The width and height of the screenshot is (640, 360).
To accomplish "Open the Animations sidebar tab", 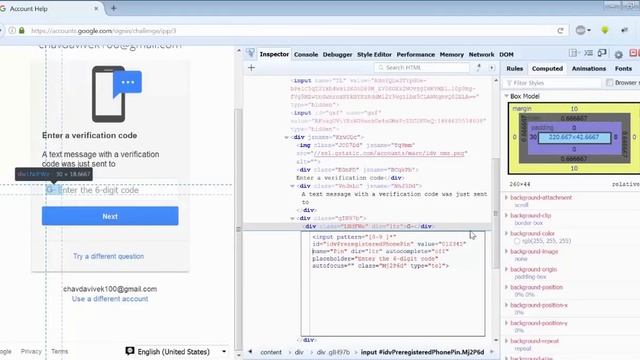I will pos(589,69).
